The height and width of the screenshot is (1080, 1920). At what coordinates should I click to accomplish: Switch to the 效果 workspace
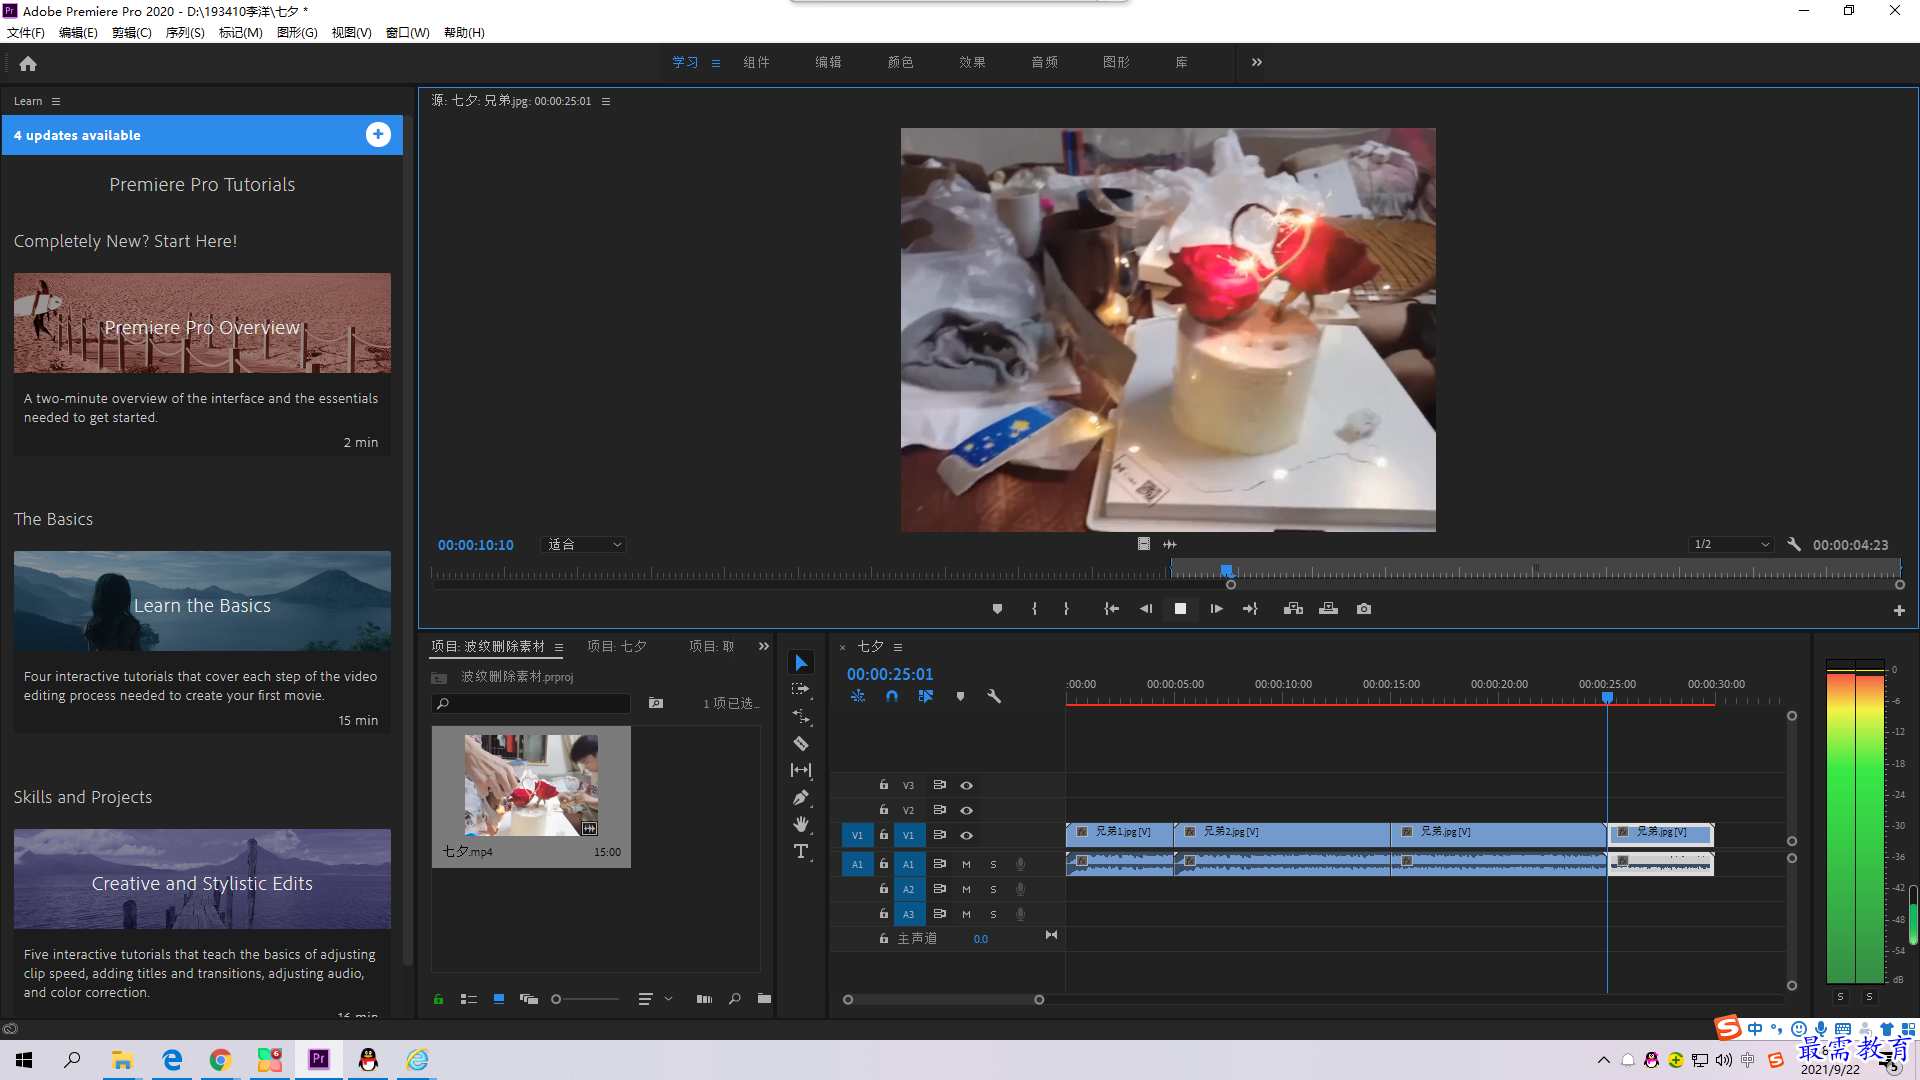click(x=972, y=62)
